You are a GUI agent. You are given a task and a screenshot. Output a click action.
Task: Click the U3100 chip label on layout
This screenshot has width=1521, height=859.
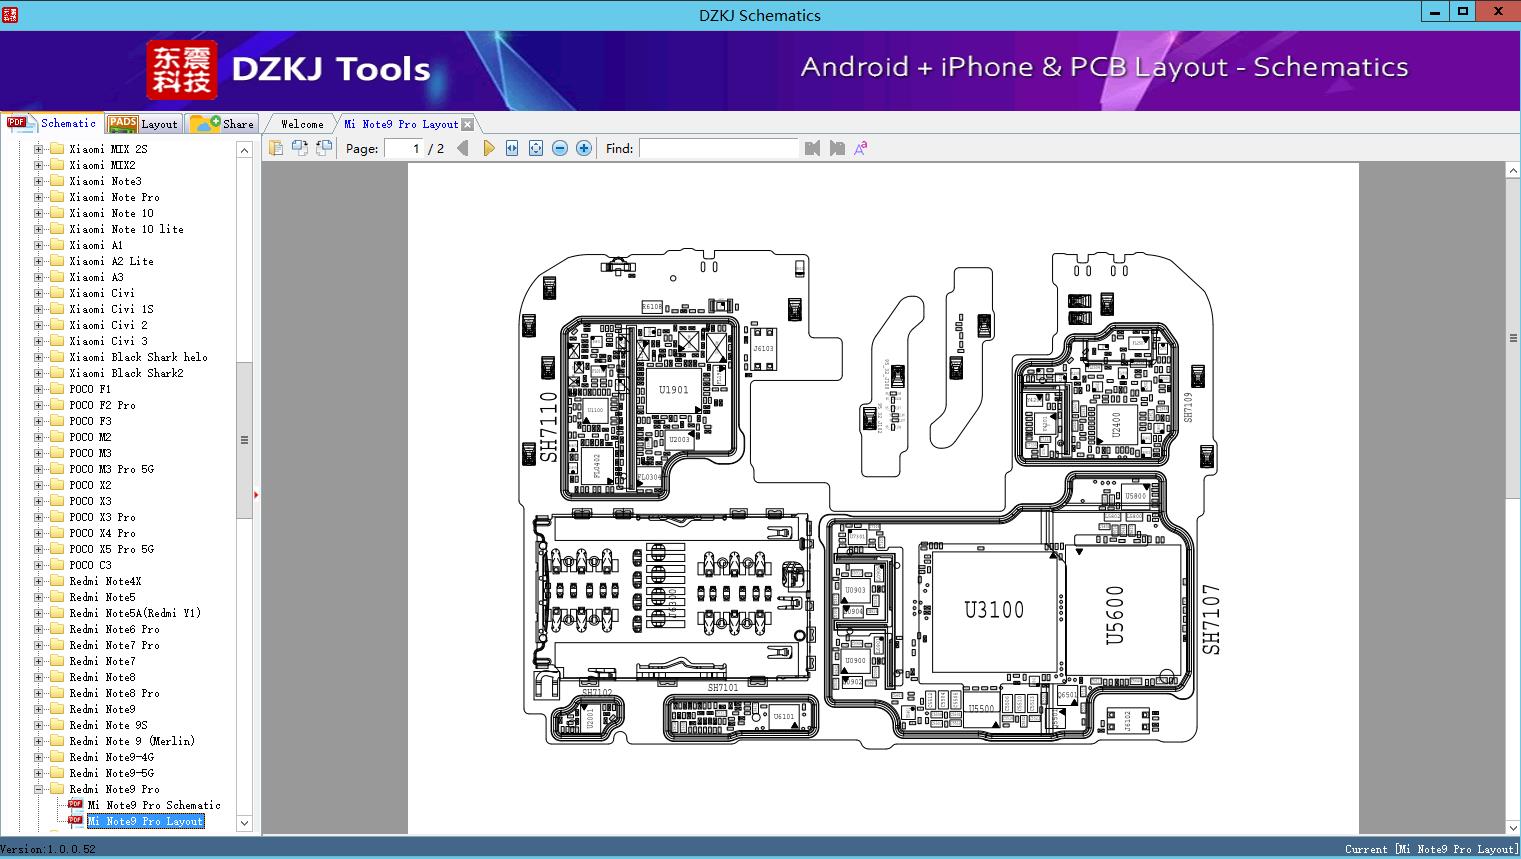point(994,609)
